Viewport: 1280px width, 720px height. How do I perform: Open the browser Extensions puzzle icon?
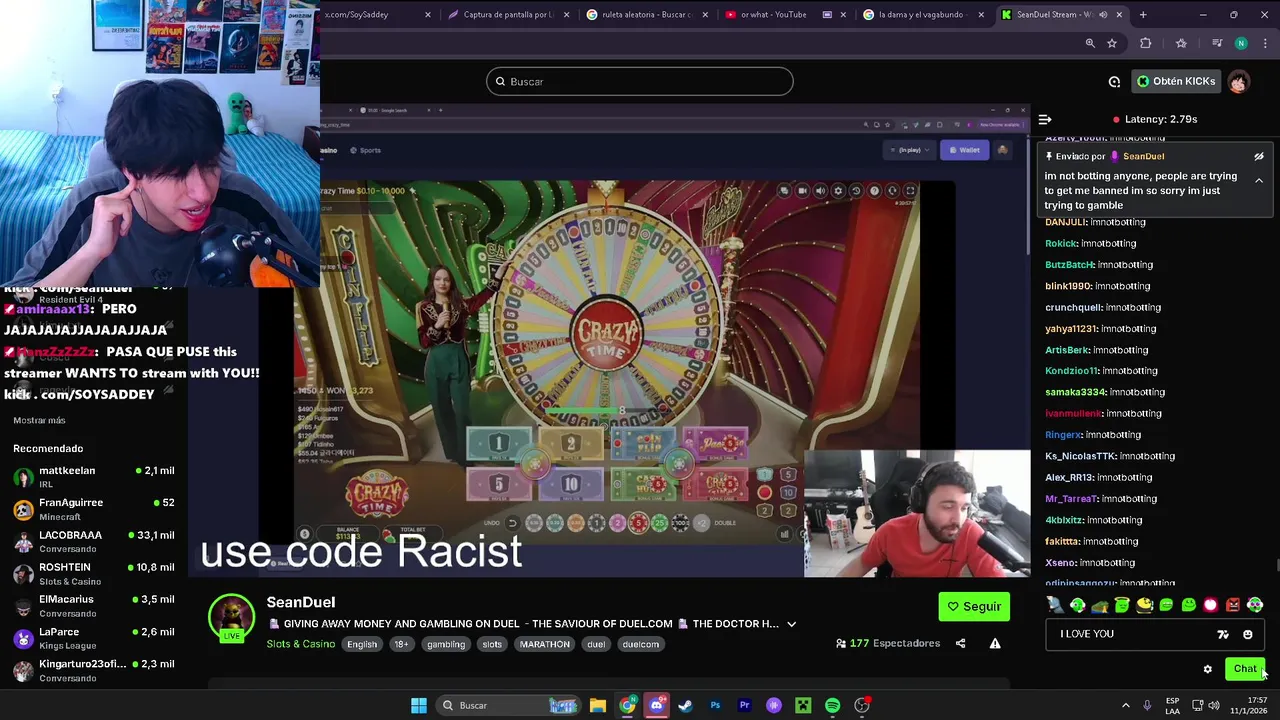coord(1146,43)
